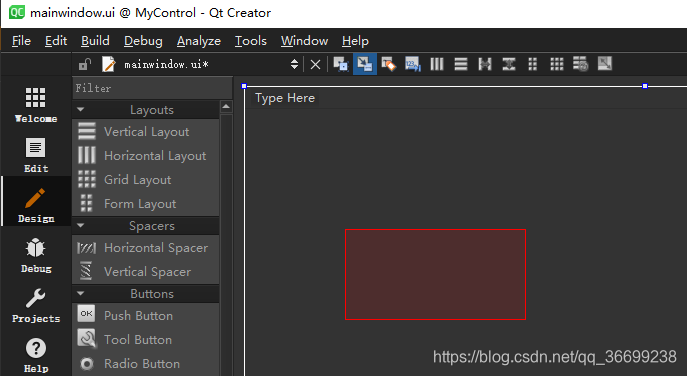Select Edit Tab Order mode icon
This screenshot has height=376, width=687.
(x=412, y=64)
